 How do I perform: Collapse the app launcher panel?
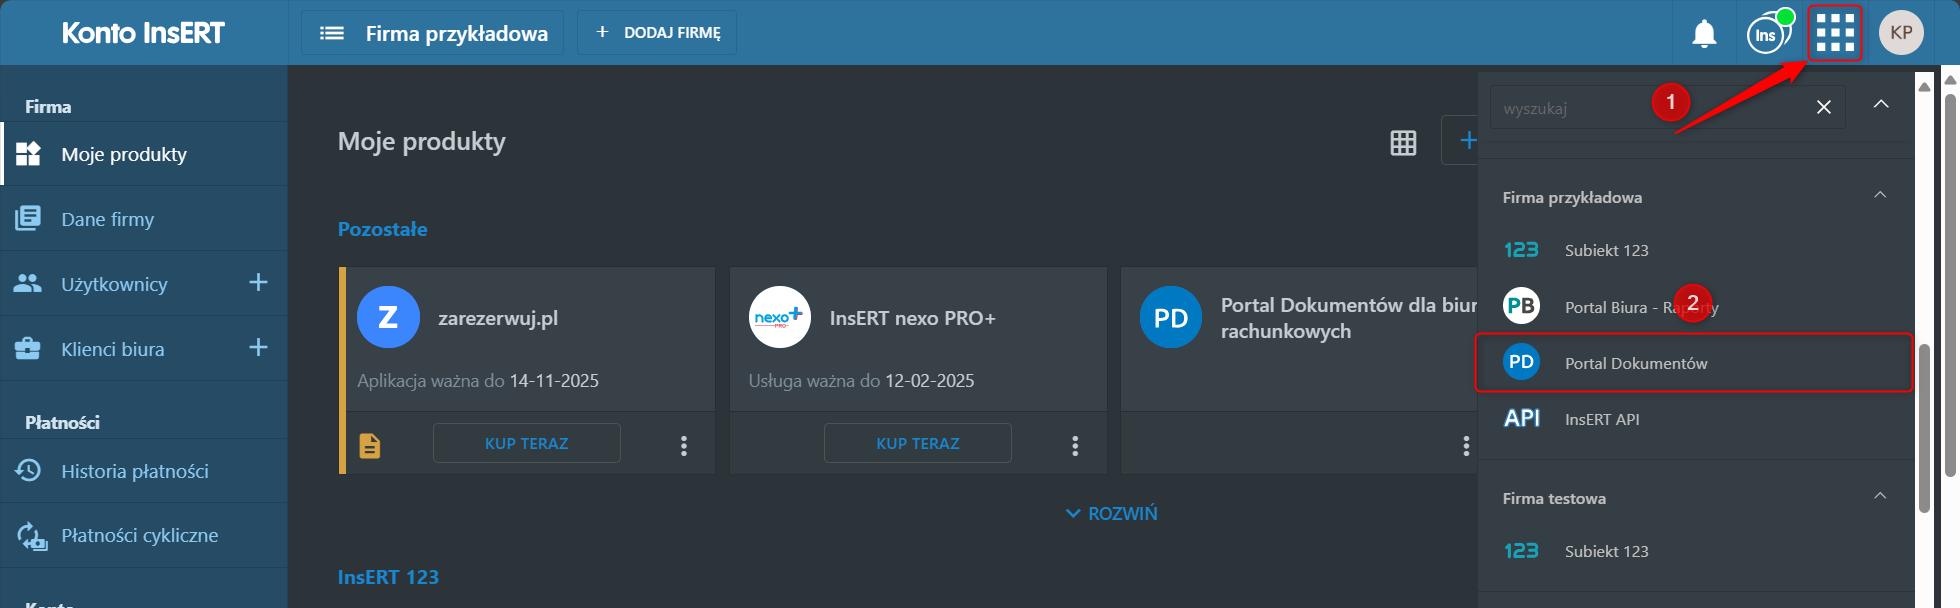[x=1881, y=105]
